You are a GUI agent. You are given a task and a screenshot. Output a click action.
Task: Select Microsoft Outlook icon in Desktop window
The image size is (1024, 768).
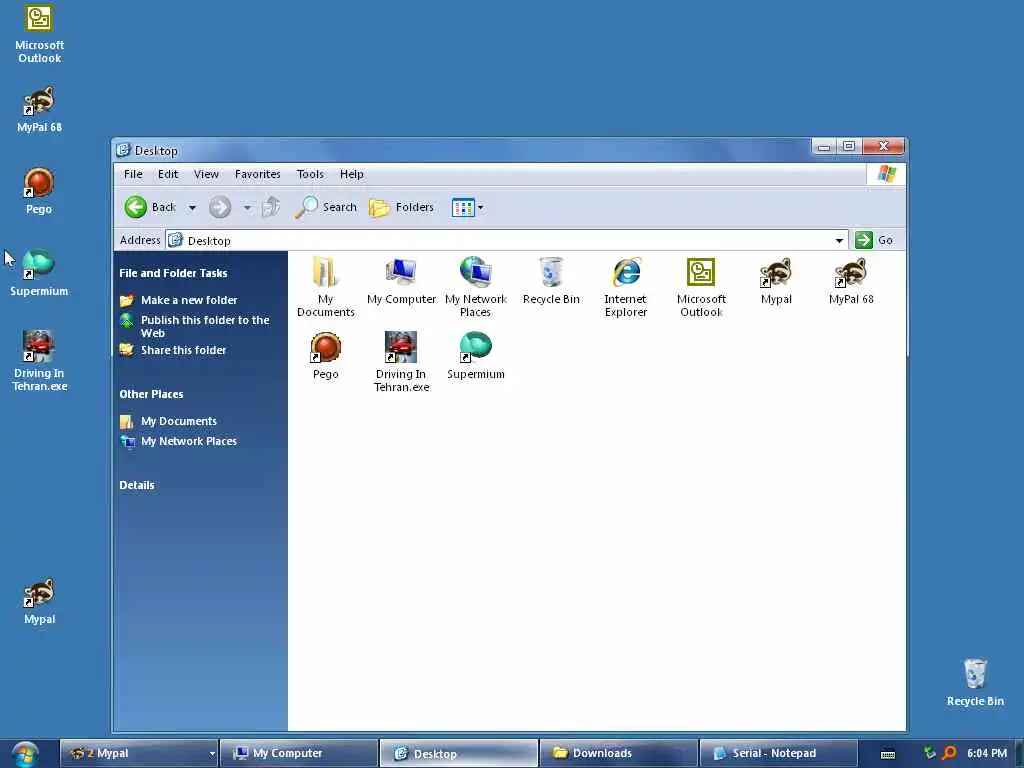[701, 287]
